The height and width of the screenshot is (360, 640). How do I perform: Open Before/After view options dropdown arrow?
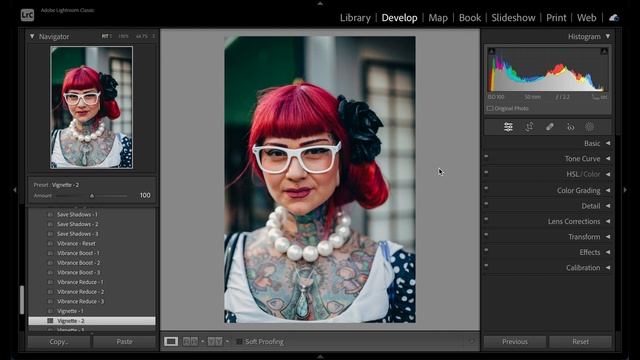point(227,341)
